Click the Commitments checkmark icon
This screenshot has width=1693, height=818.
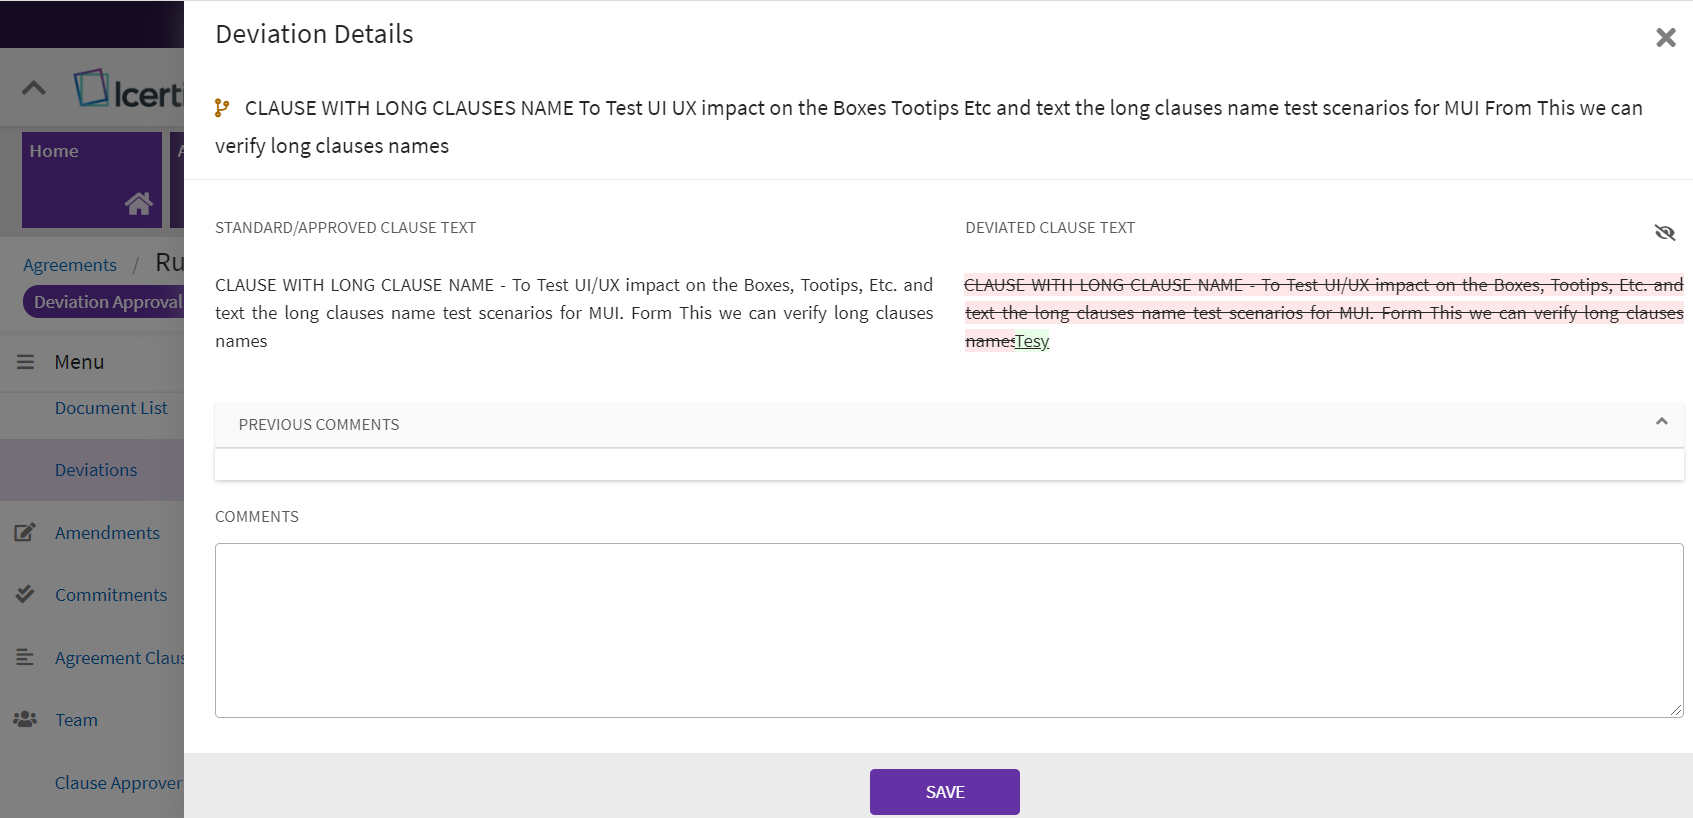[25, 595]
